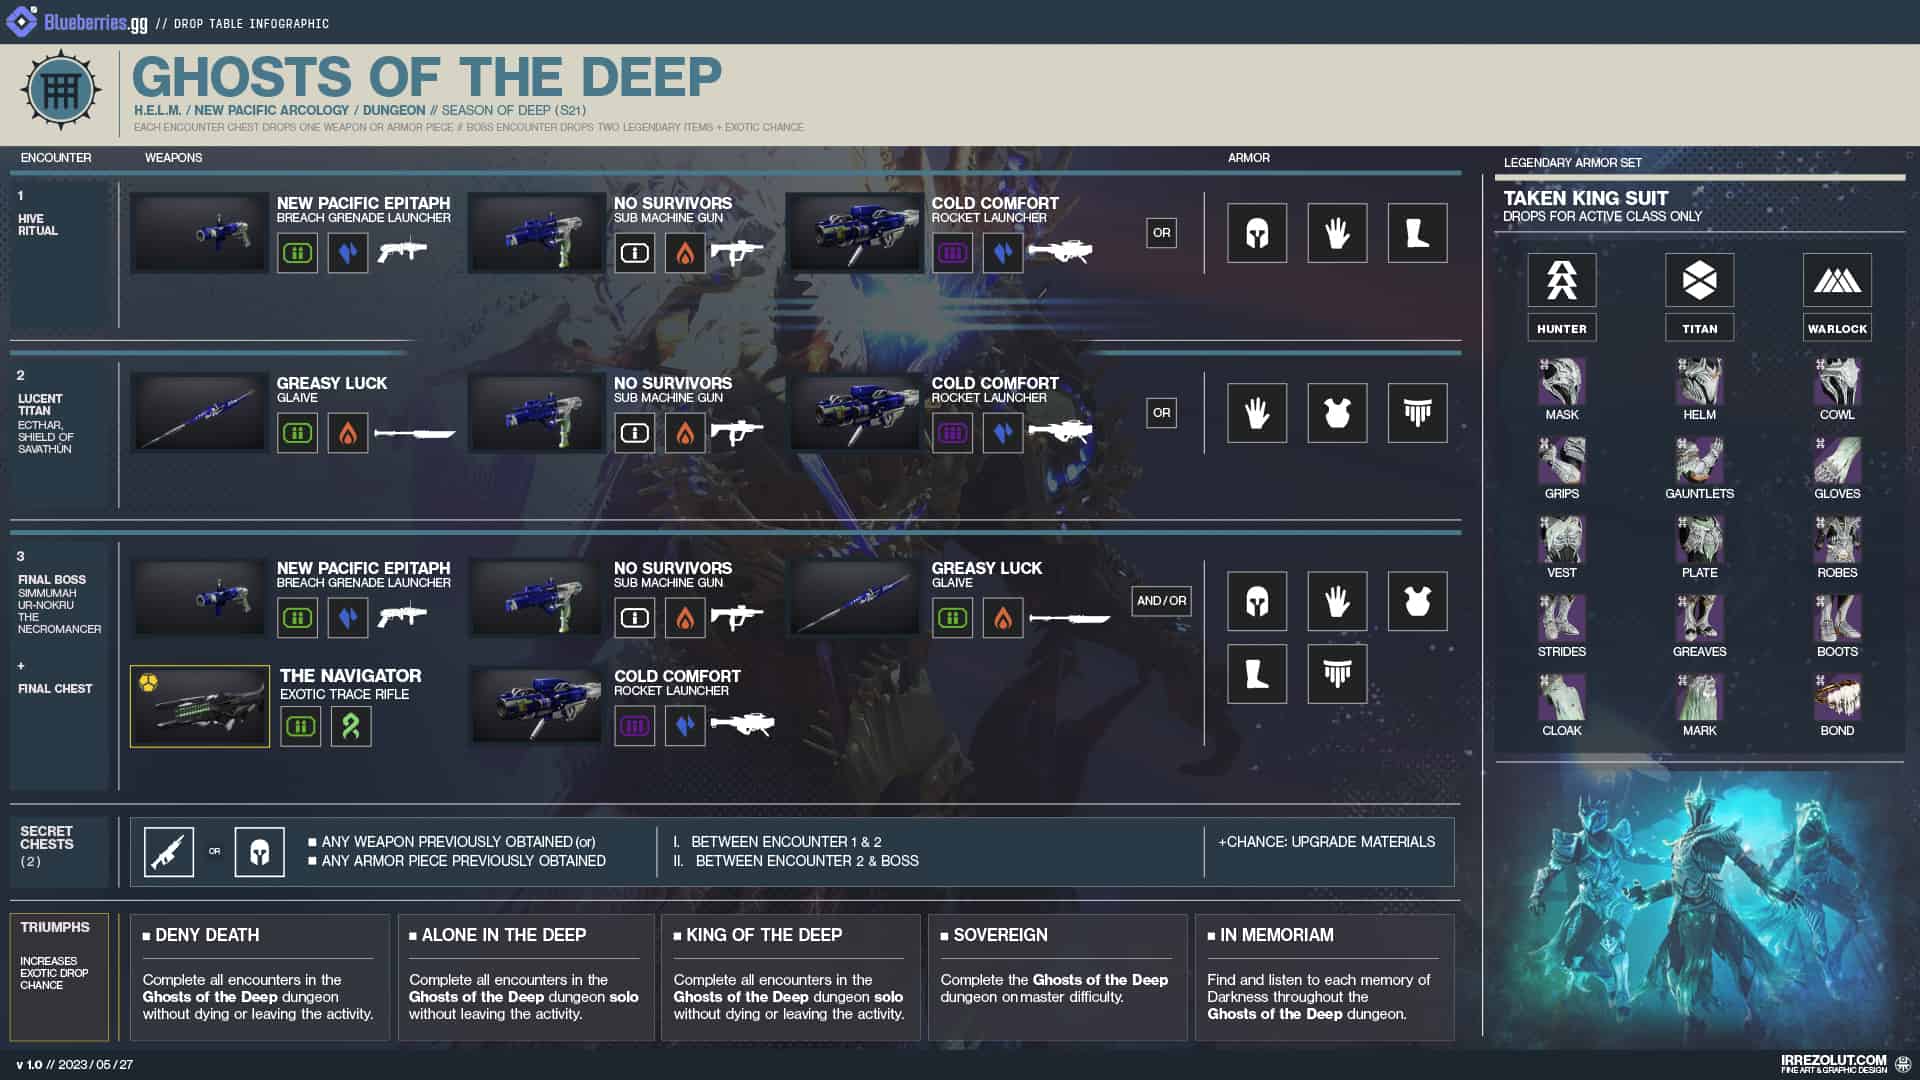Click the special ammo icon under New Pacific Epitaph, Final Boss row

click(x=297, y=618)
